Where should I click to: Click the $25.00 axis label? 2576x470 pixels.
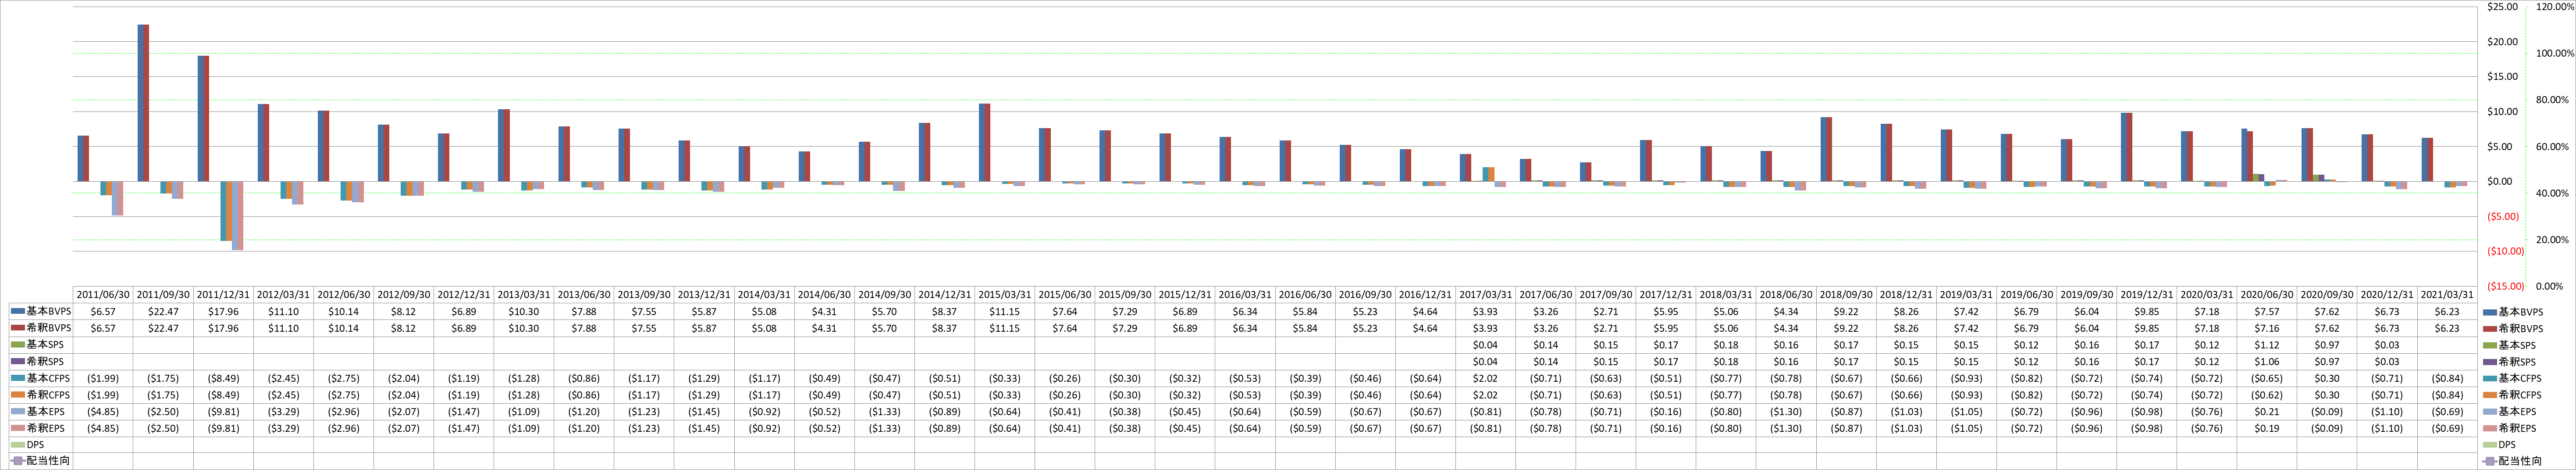tap(2503, 7)
